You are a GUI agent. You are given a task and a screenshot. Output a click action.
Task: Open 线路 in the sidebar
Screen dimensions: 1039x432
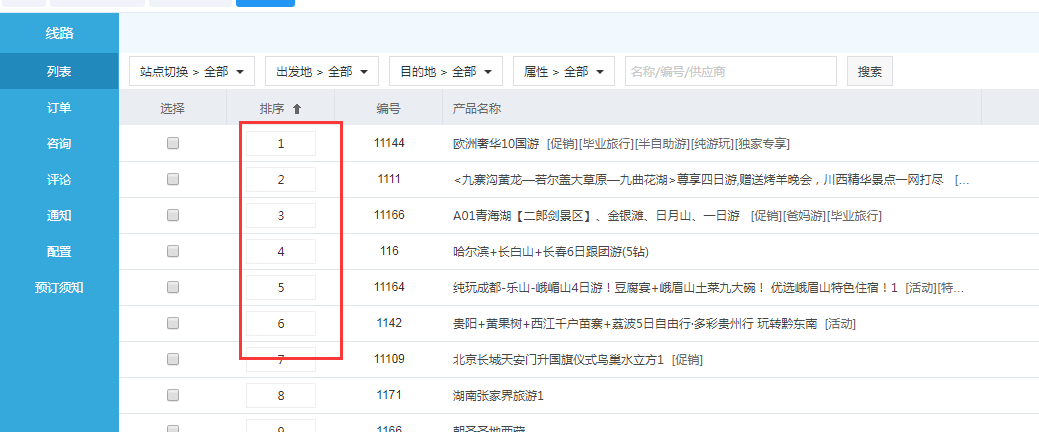[x=59, y=34]
